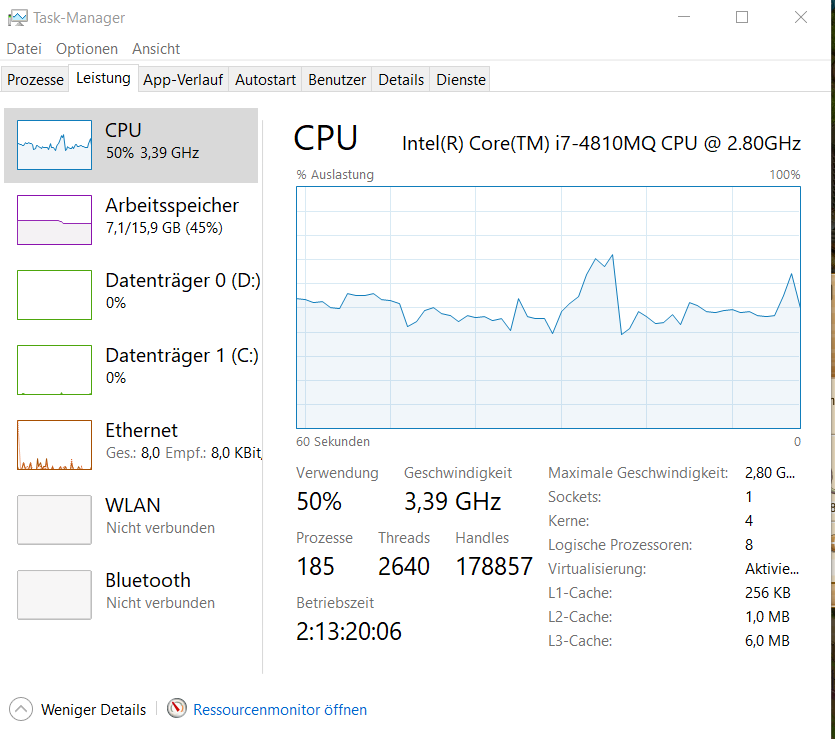
Task: Click the L2-Cache value 1,0 MB
Action: (x=767, y=617)
